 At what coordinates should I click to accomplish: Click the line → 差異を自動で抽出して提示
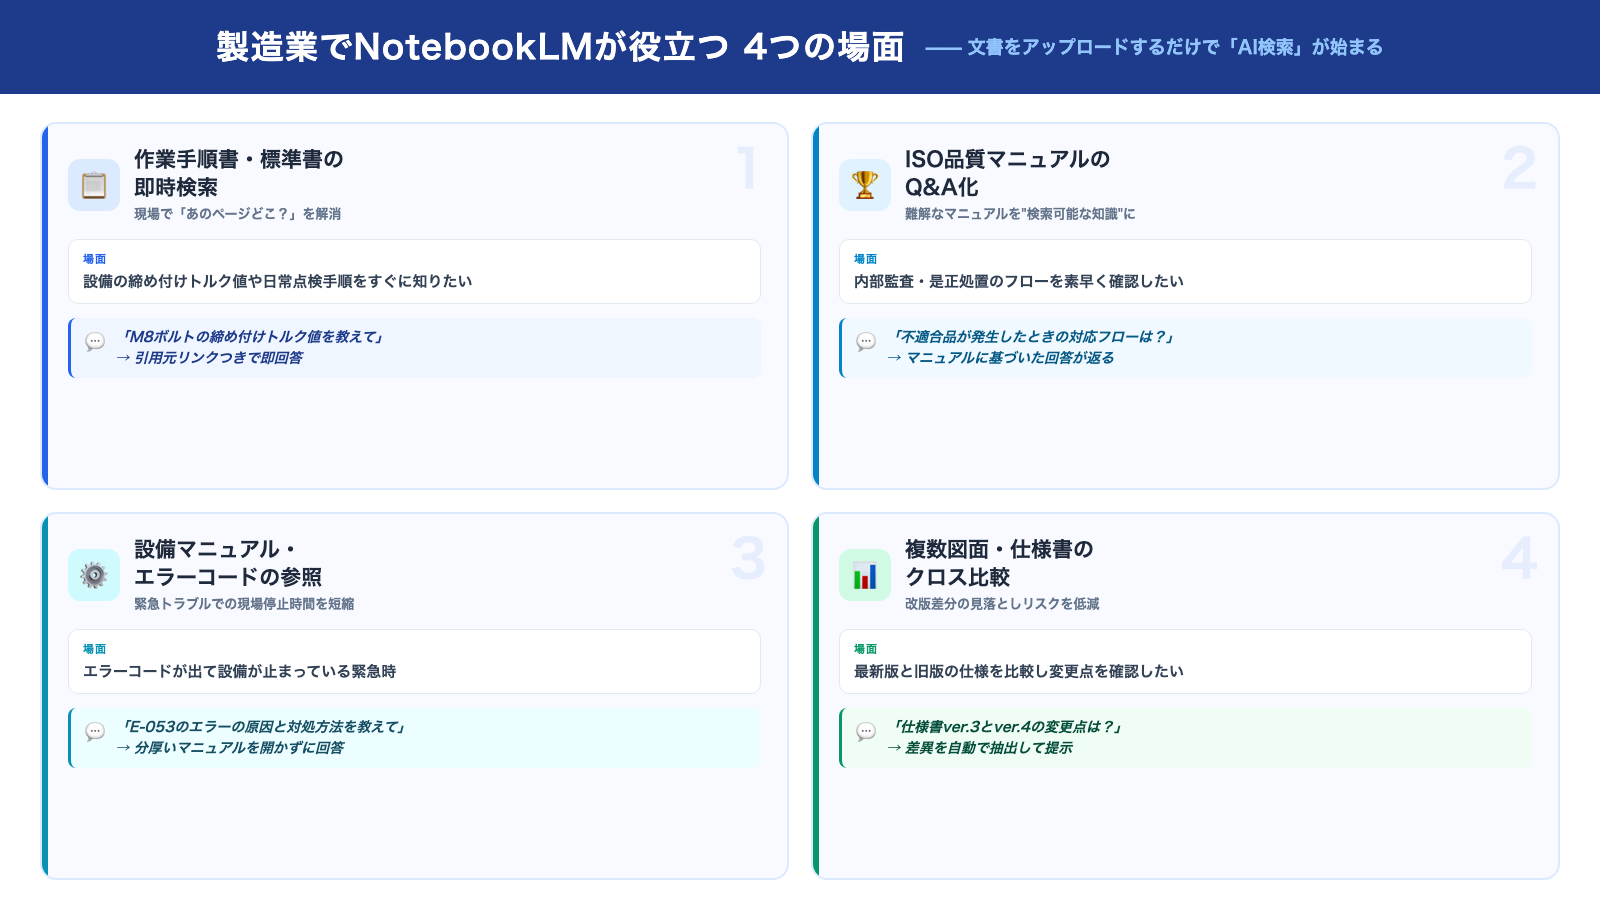pos(980,748)
